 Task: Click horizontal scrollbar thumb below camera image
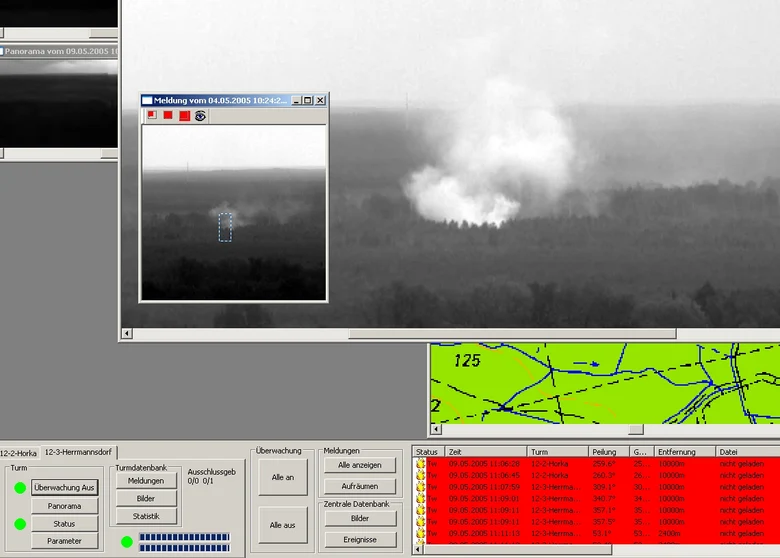[x=512, y=333]
